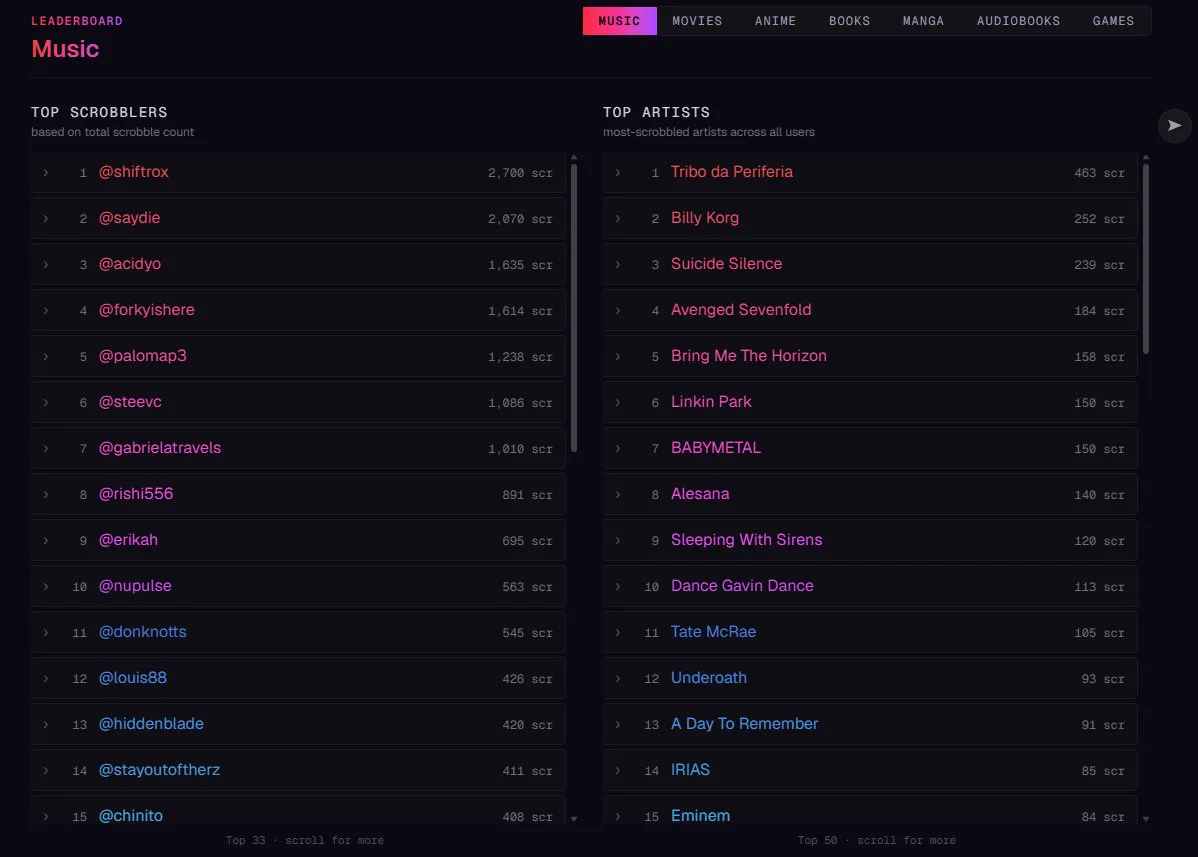
Task: Switch to the Movies tab
Action: point(697,21)
